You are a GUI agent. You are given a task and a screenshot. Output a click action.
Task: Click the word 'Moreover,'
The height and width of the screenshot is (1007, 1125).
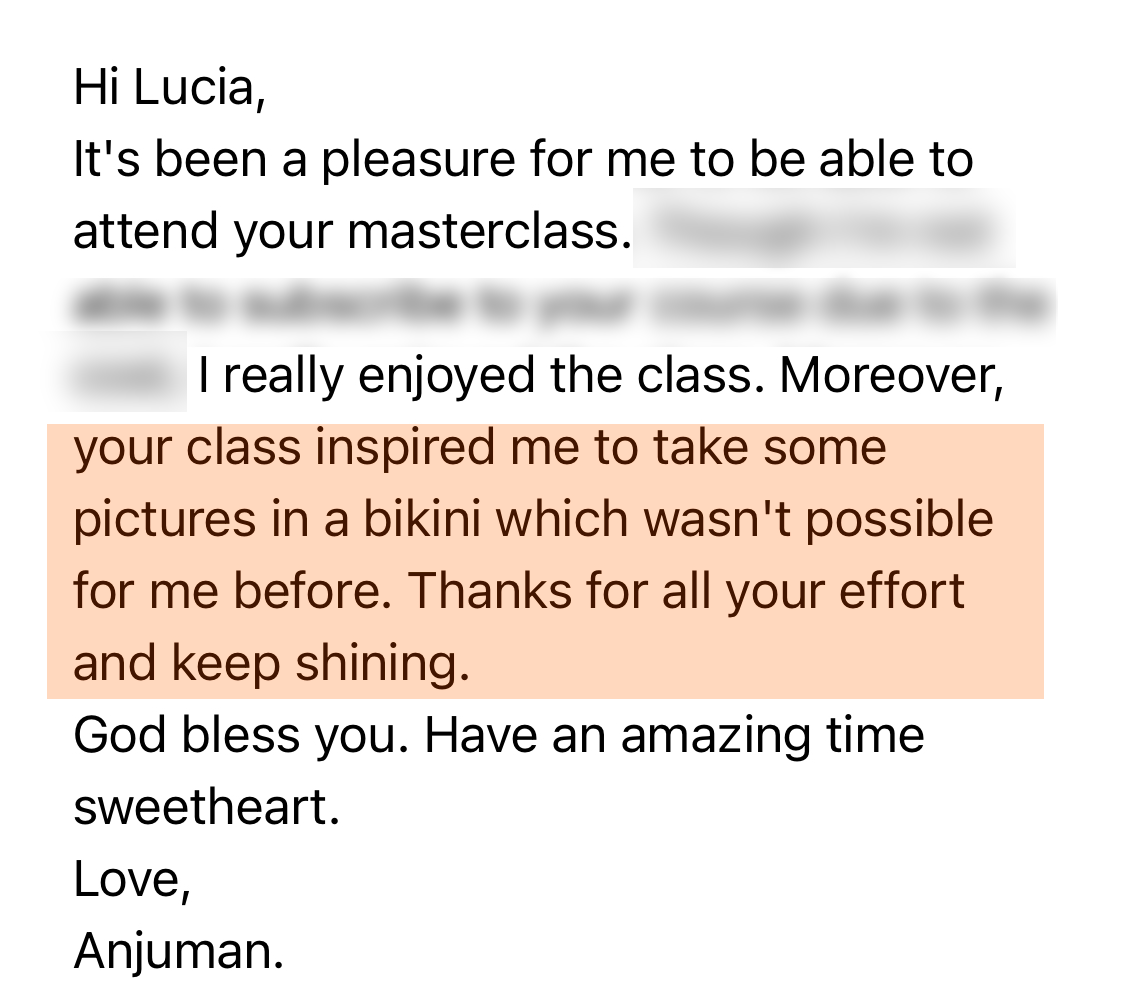click(x=892, y=375)
